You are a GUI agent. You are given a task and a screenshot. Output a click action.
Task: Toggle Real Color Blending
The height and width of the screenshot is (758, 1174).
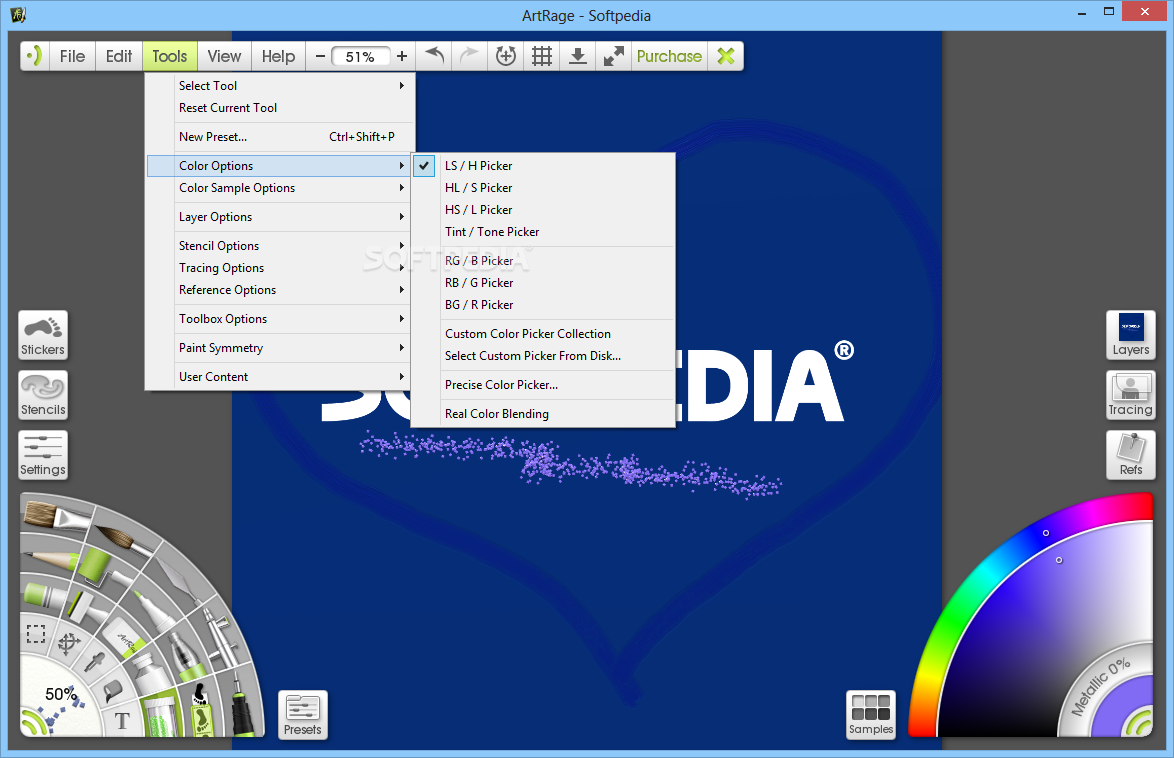click(543, 413)
